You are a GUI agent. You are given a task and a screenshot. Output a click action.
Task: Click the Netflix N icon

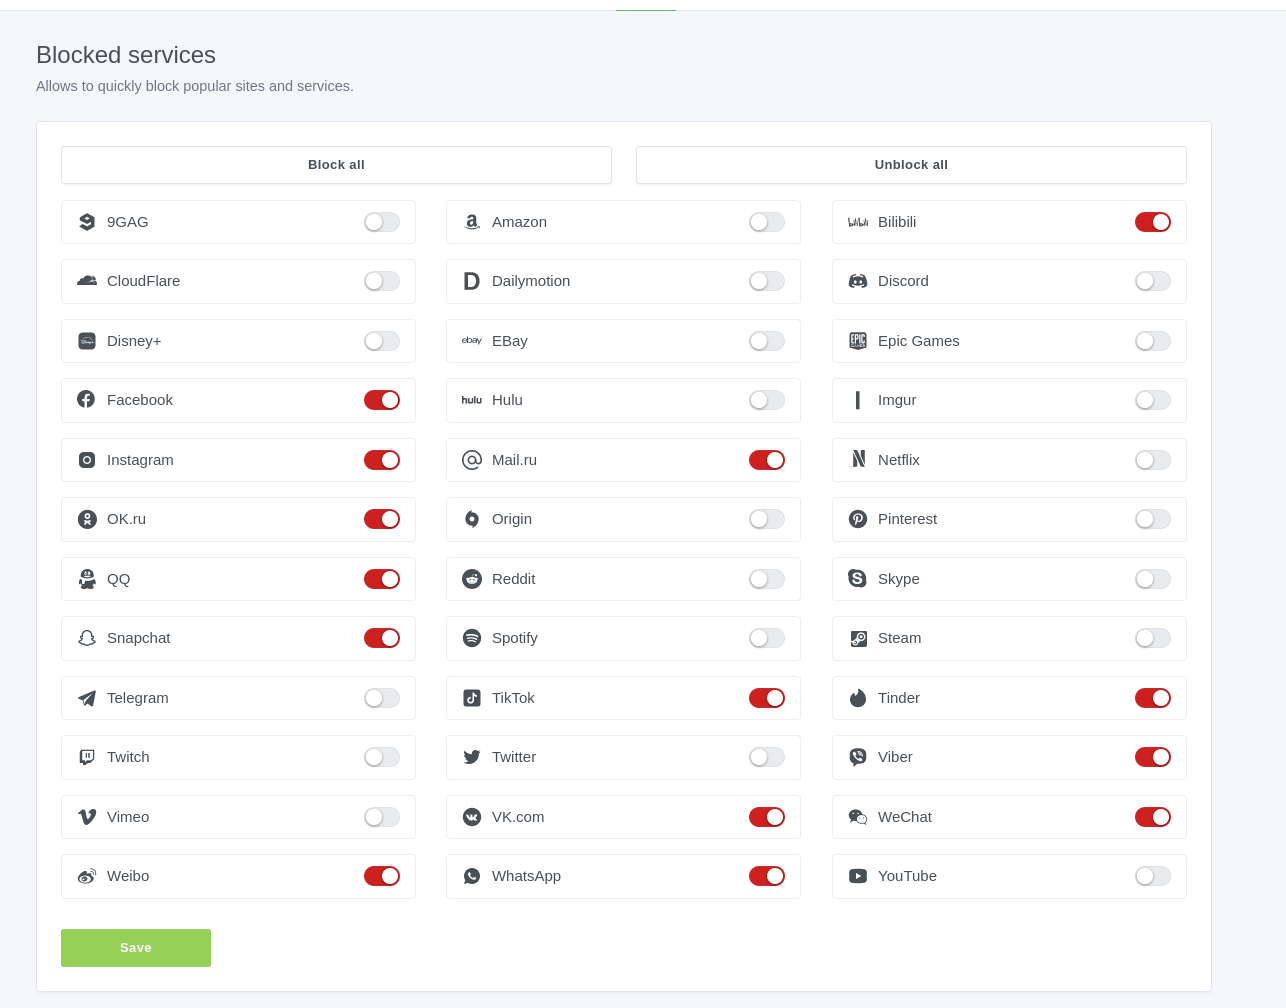pos(858,459)
